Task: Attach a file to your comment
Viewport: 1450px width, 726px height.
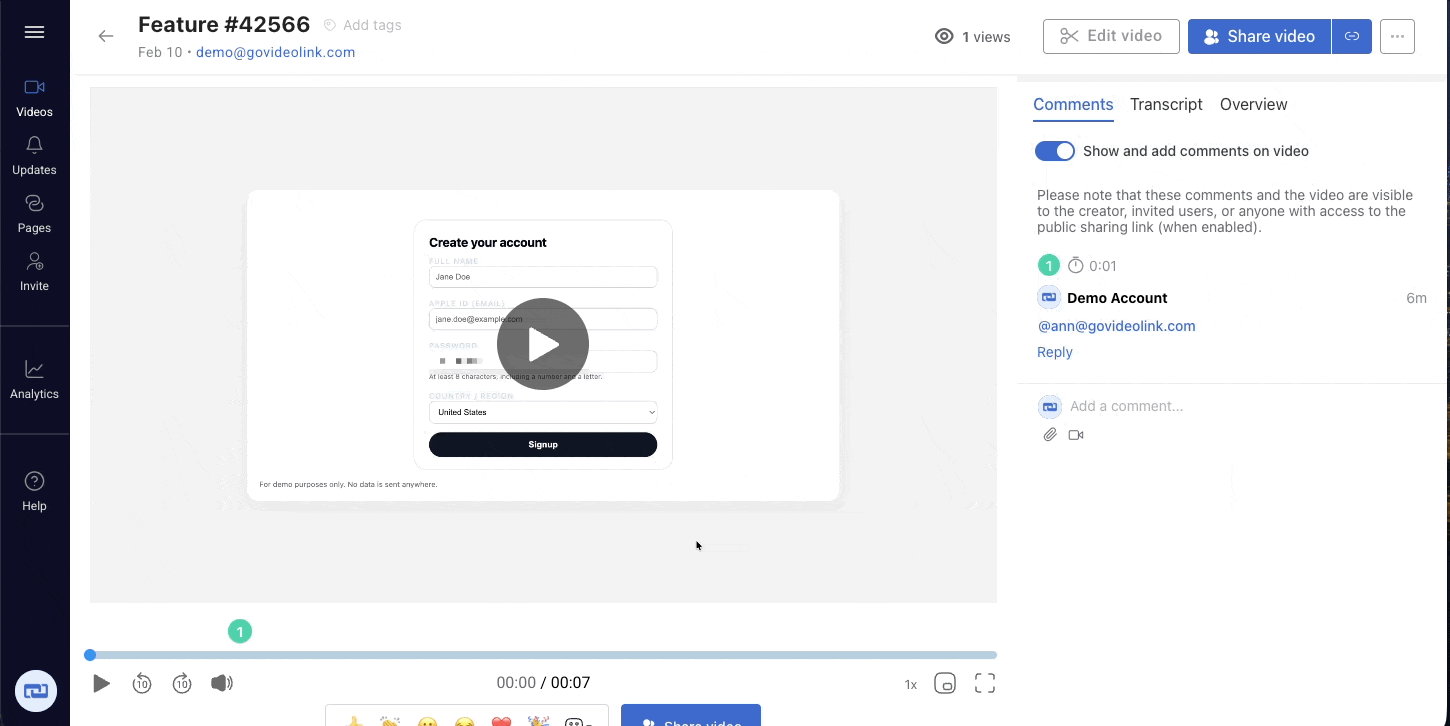Action: click(x=1050, y=434)
